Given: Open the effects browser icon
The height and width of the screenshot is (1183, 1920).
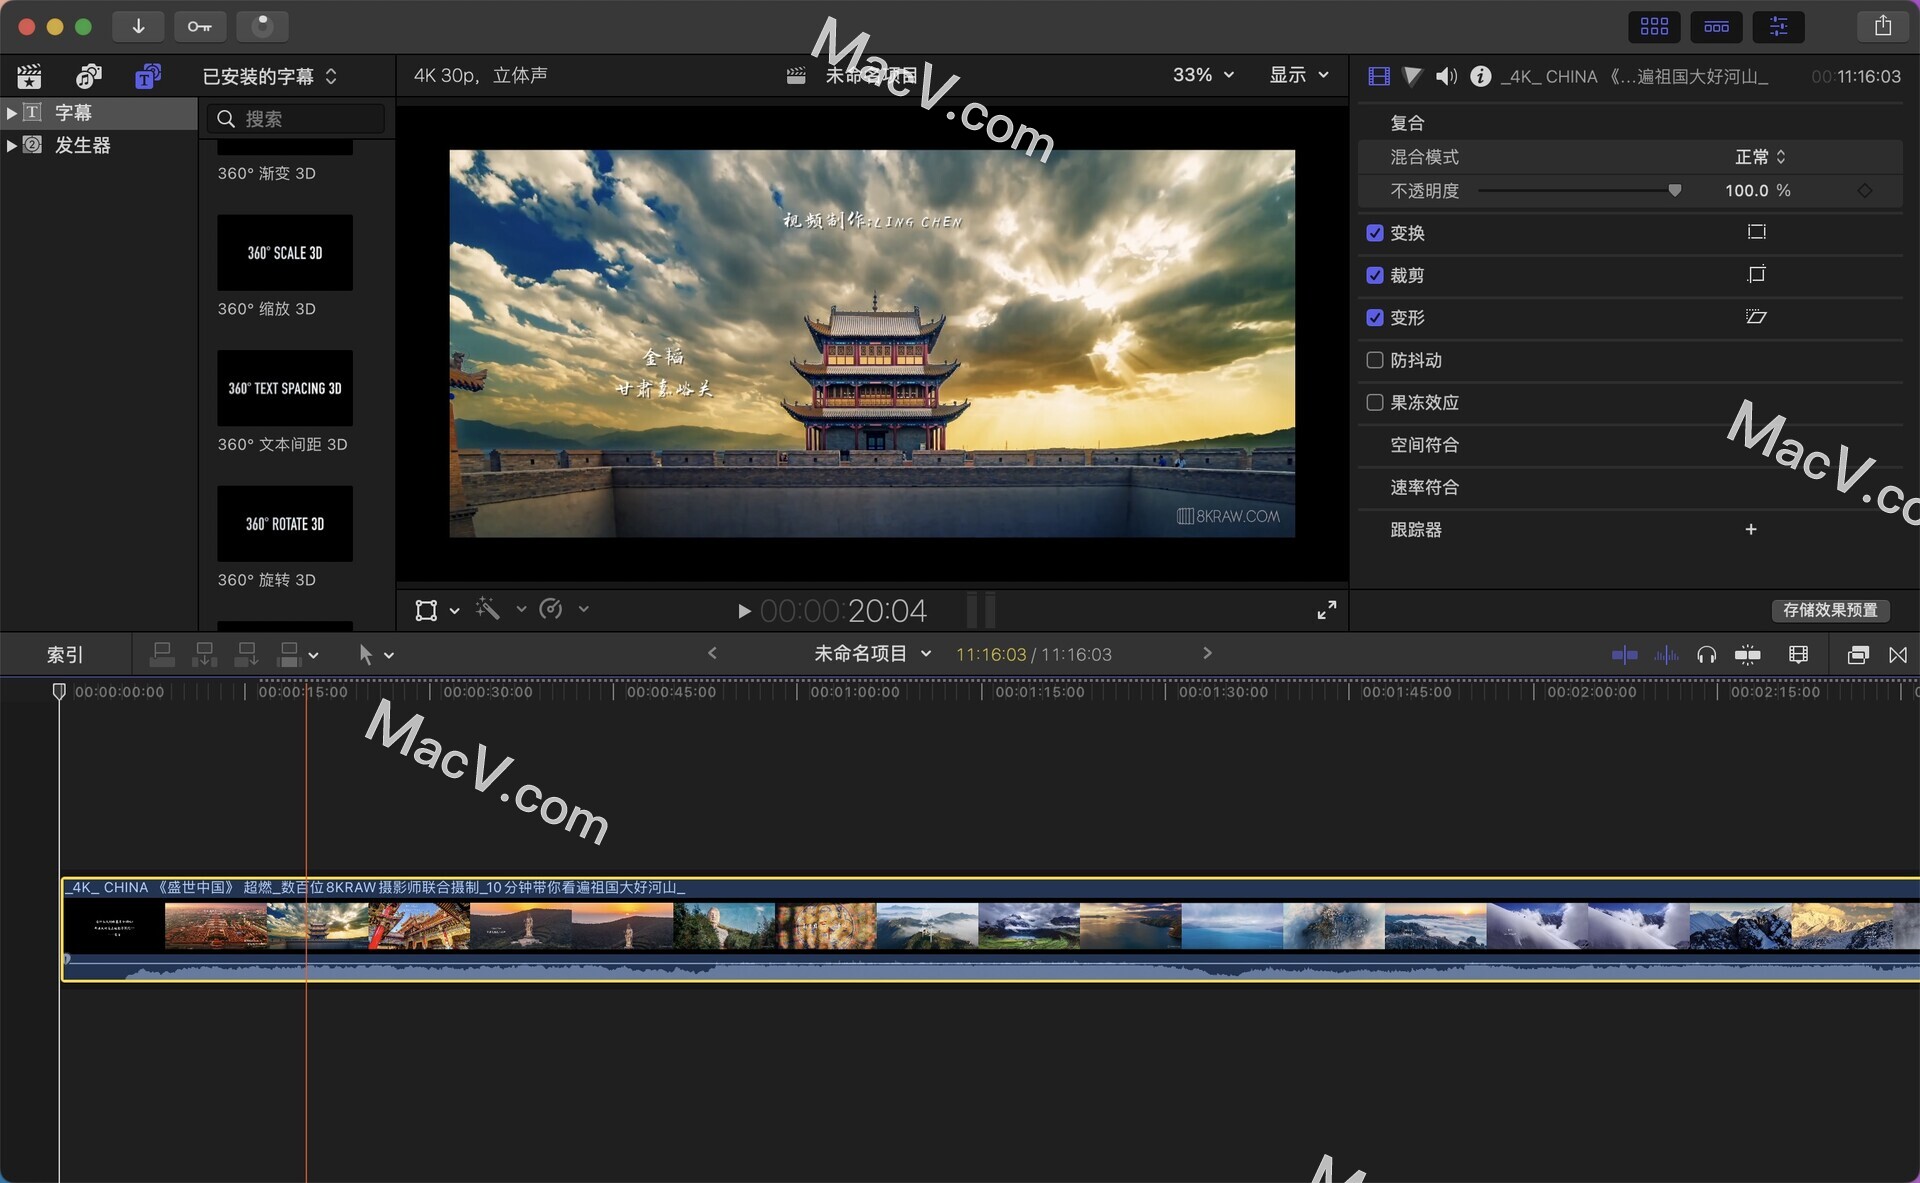Looking at the screenshot, I should [x=1858, y=655].
